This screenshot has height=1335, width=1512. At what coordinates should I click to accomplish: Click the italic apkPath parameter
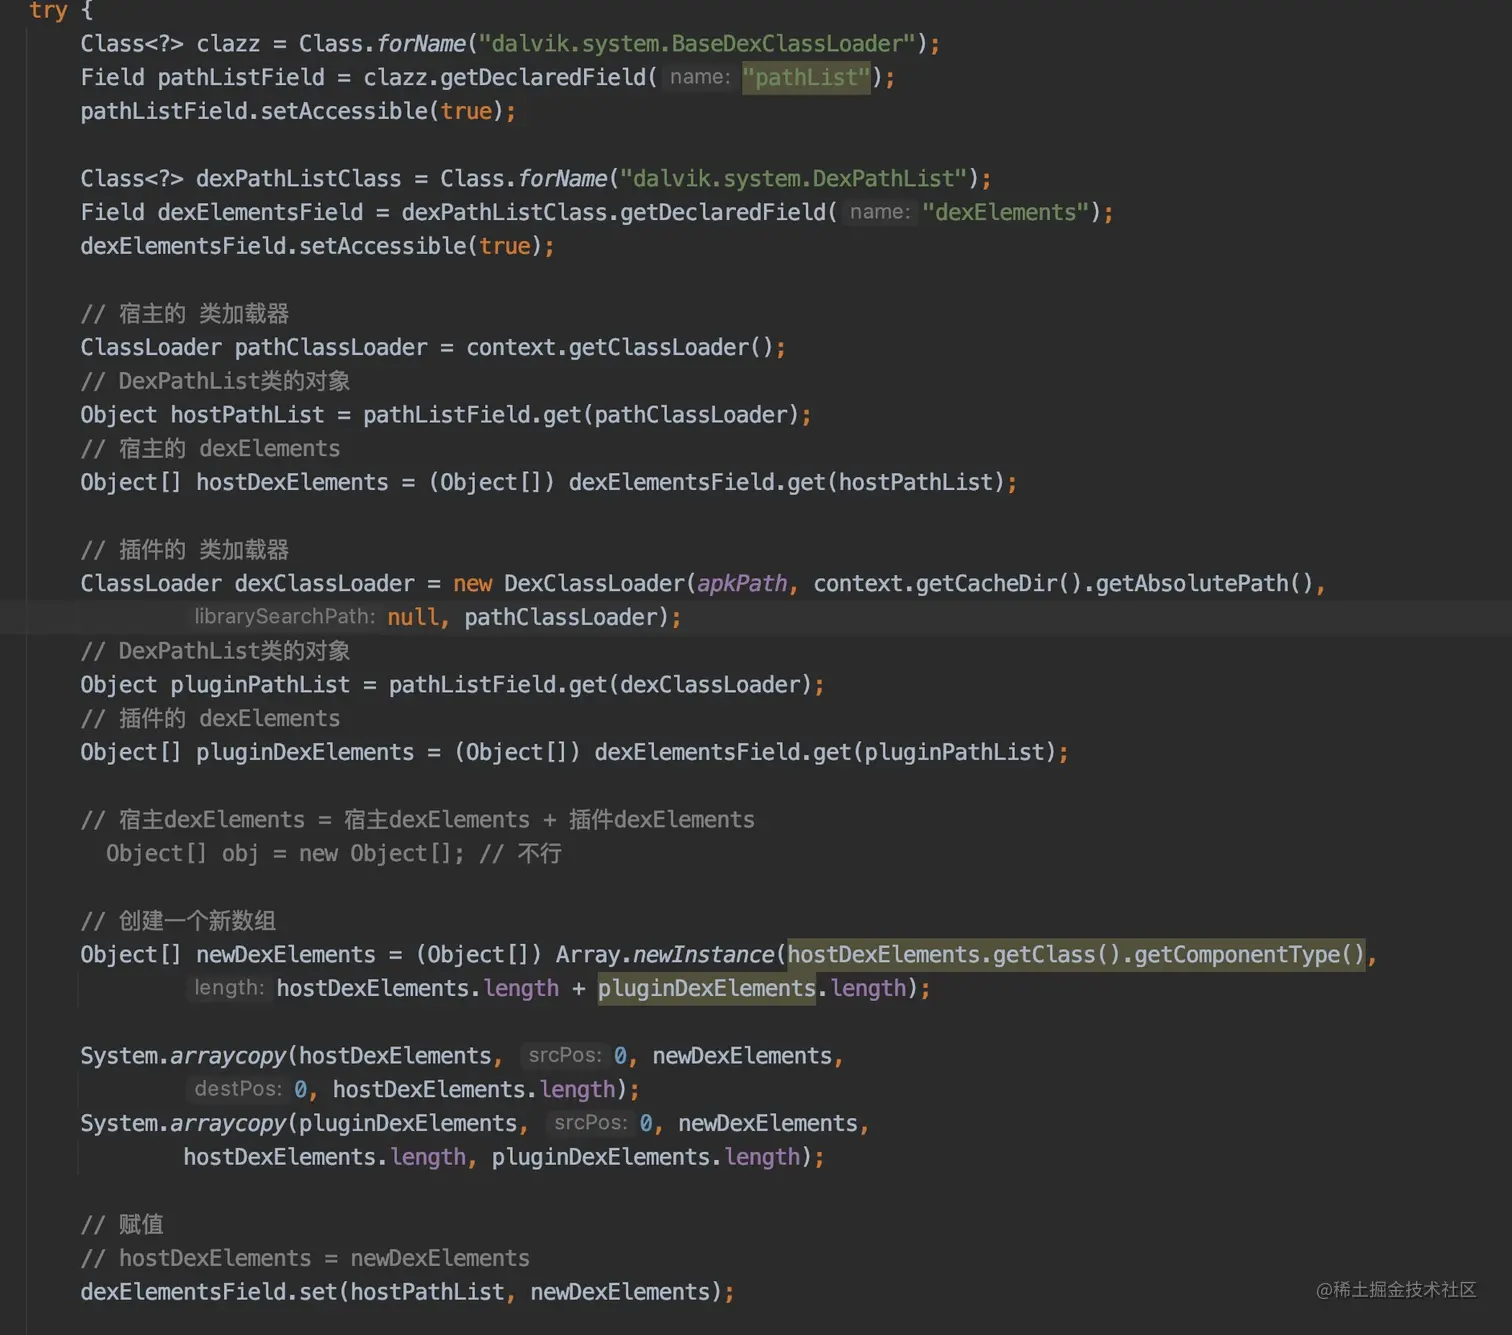[x=742, y=583]
